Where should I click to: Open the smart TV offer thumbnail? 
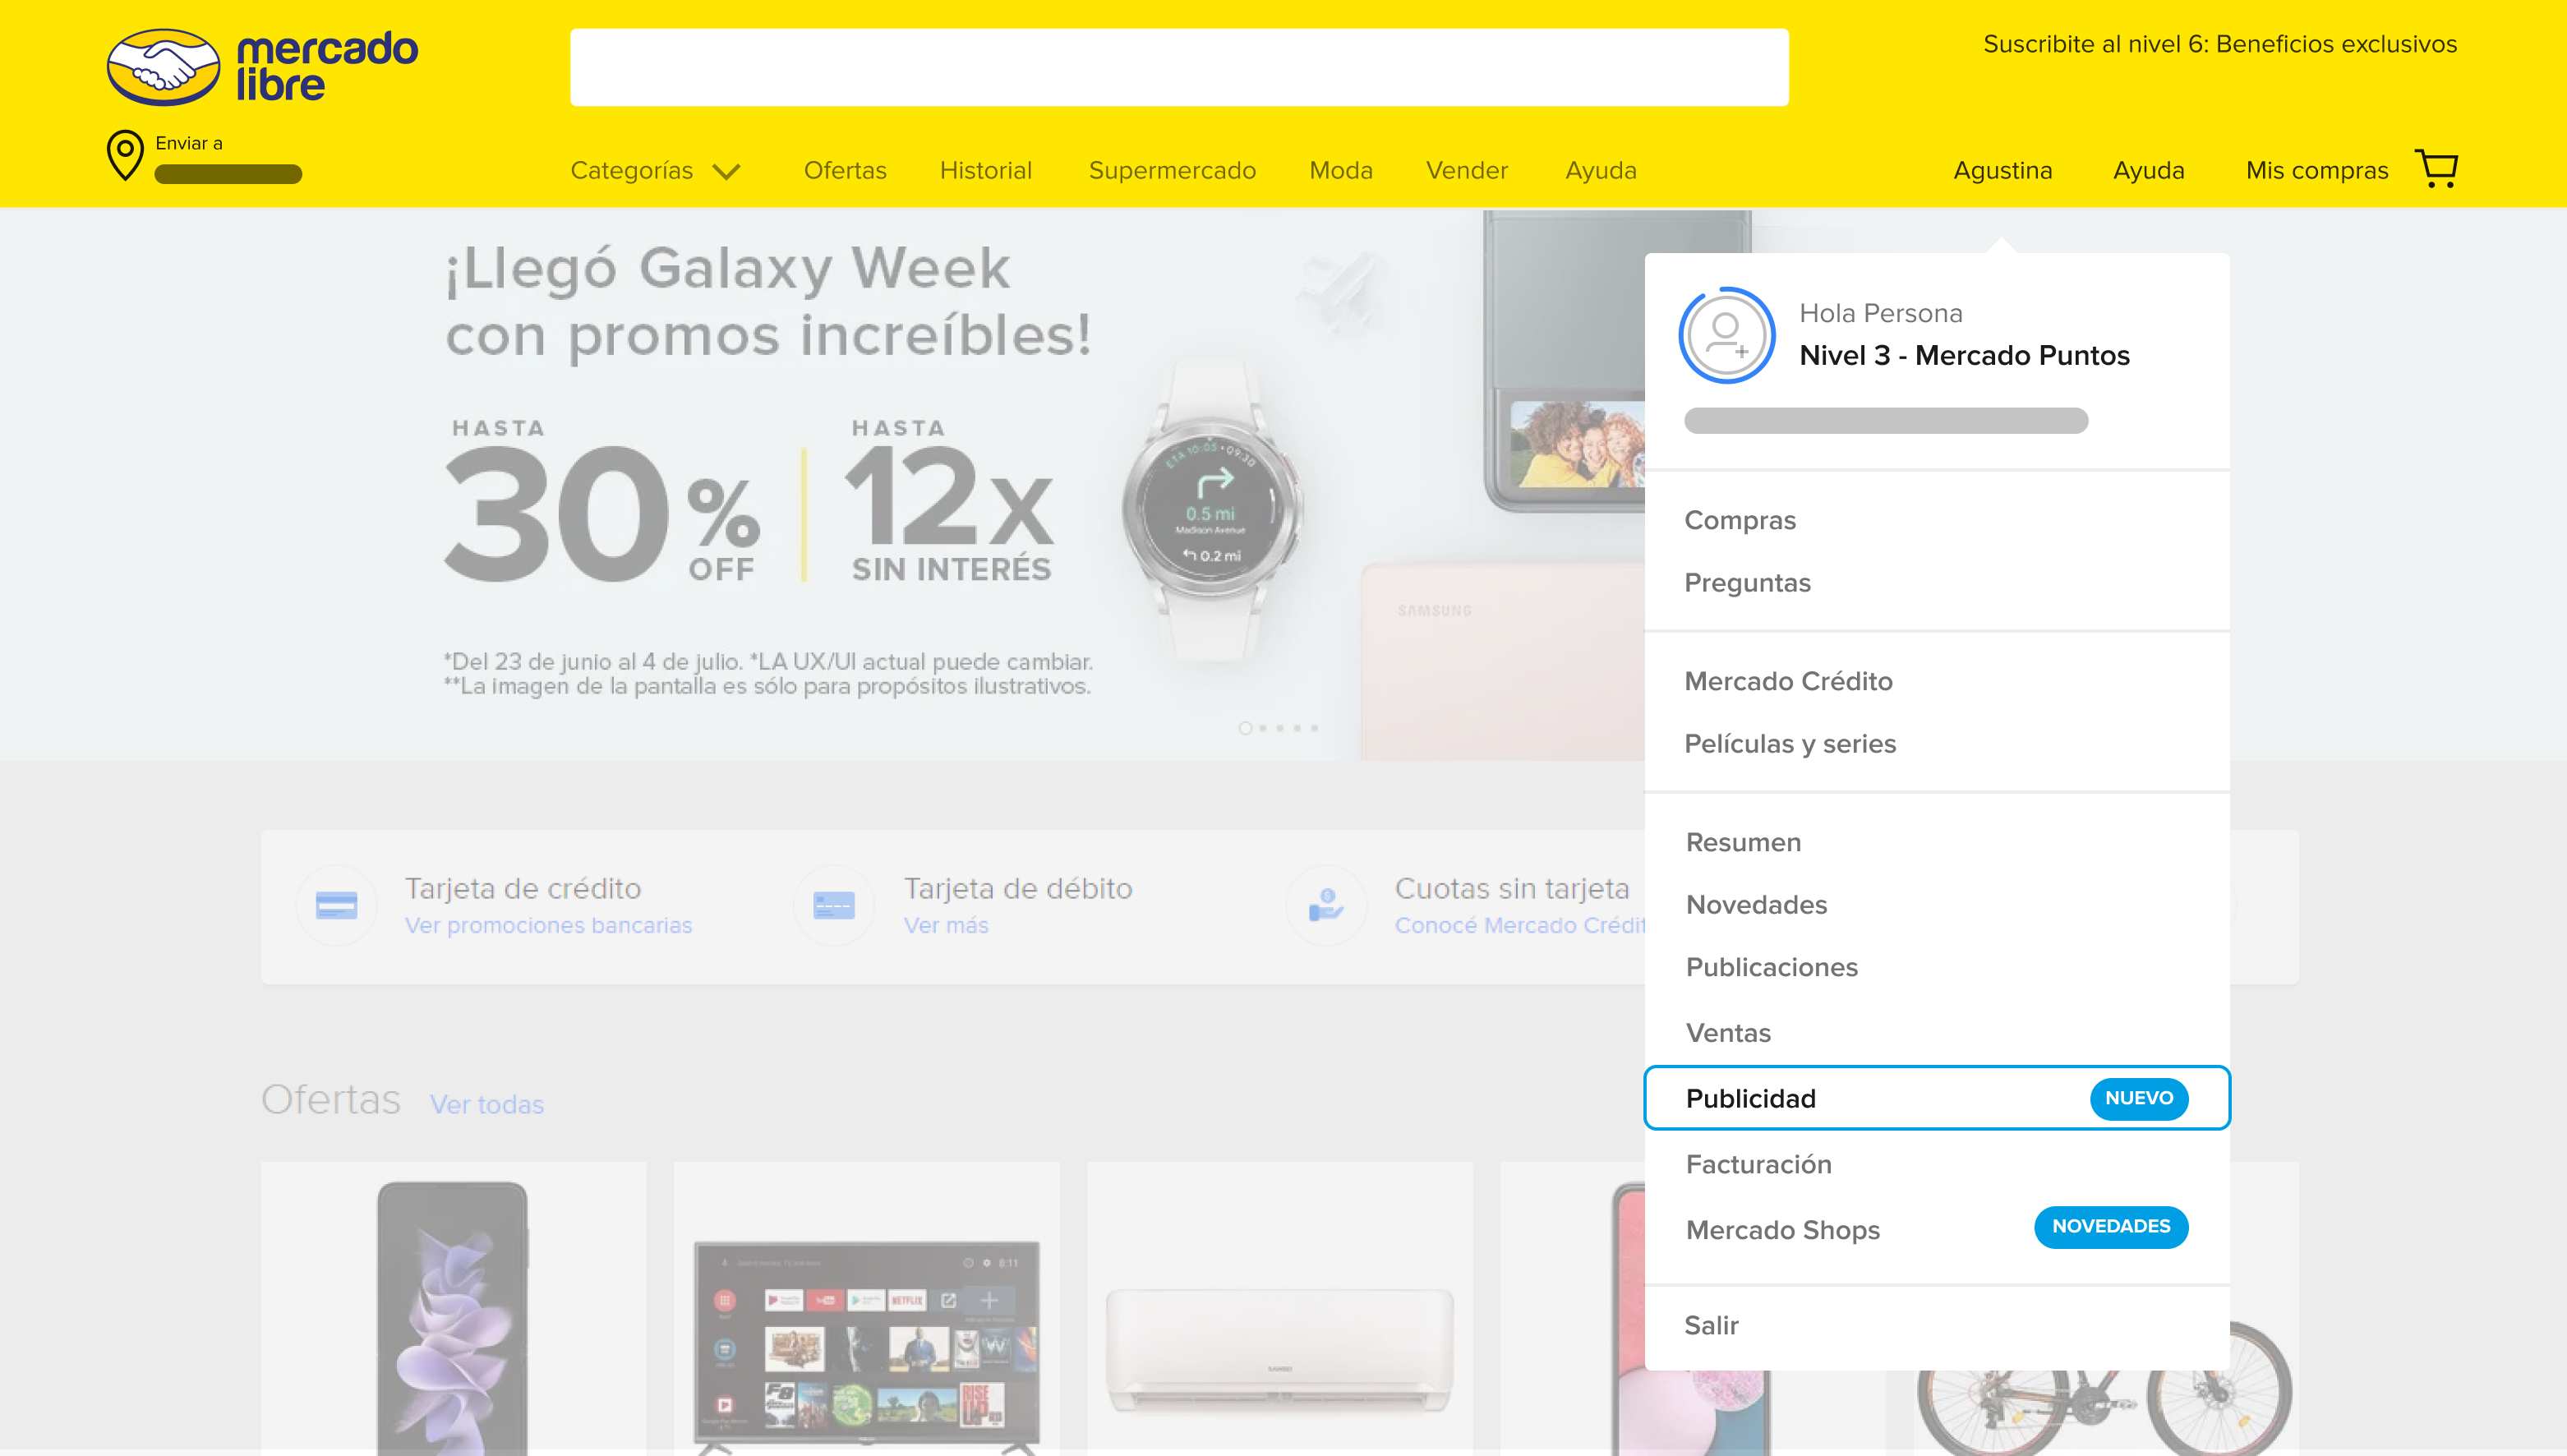point(866,1308)
